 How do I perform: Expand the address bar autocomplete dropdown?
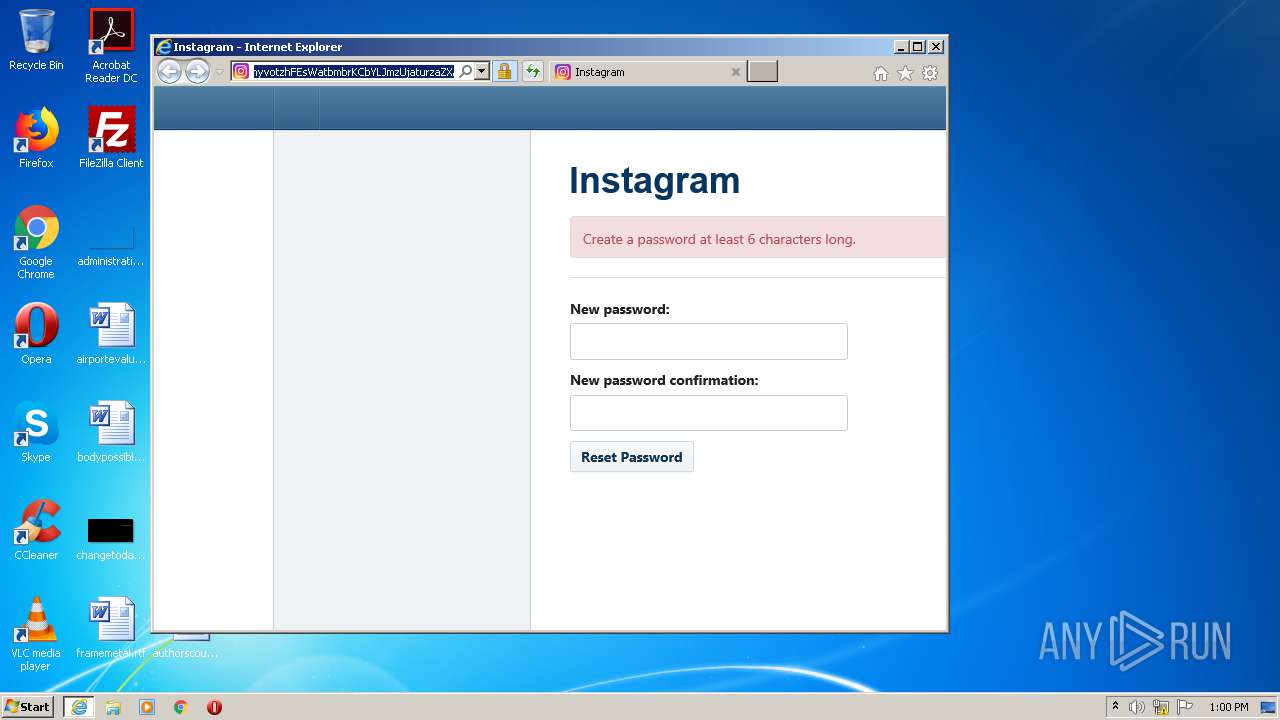pos(482,71)
